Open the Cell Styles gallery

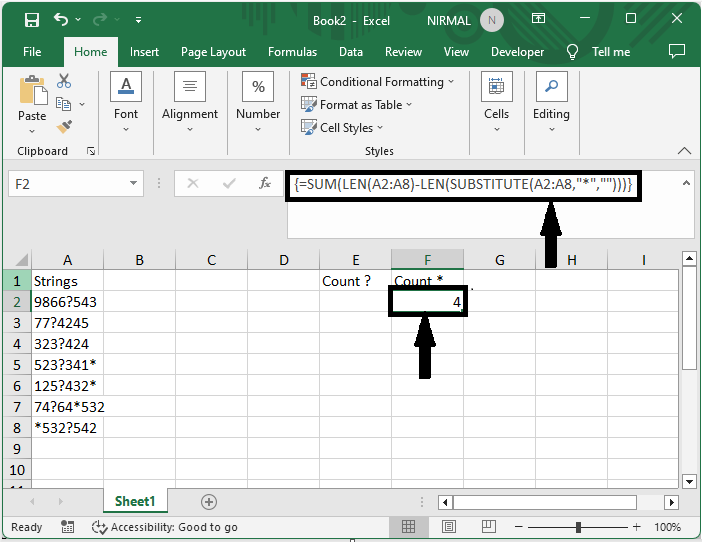(x=342, y=128)
